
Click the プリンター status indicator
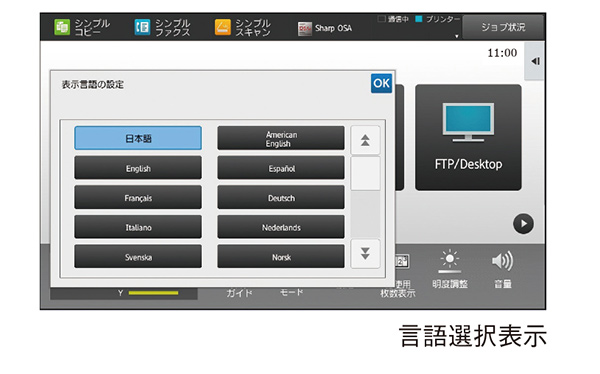[x=438, y=19]
